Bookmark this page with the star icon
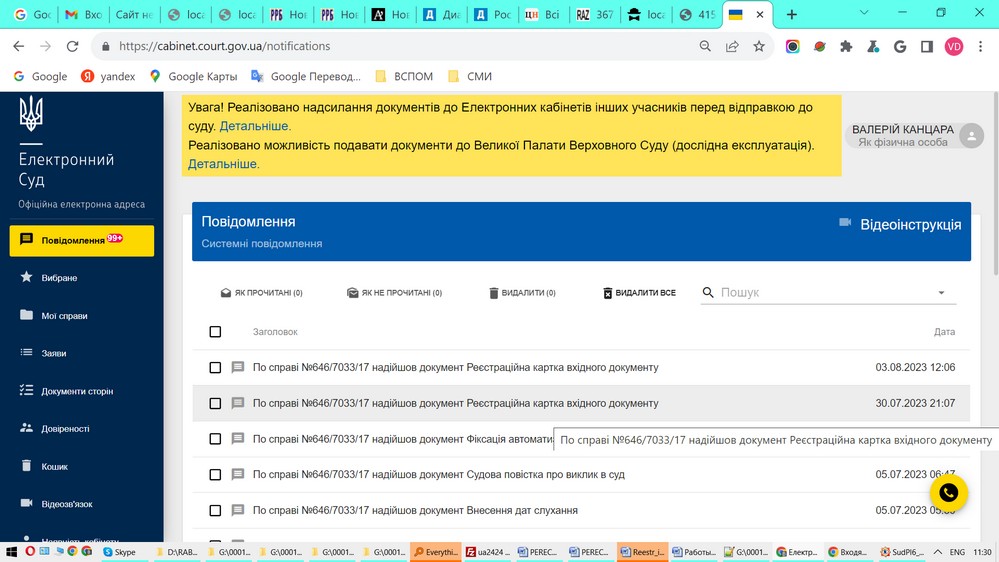 click(x=759, y=46)
